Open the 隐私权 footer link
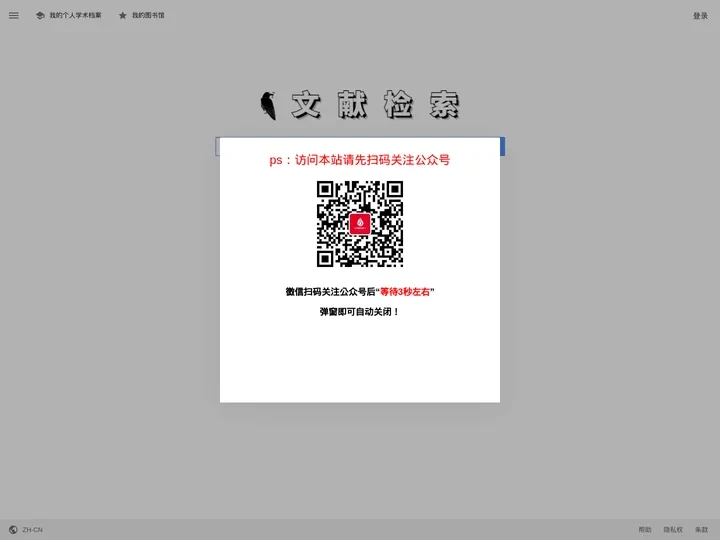 coord(673,529)
